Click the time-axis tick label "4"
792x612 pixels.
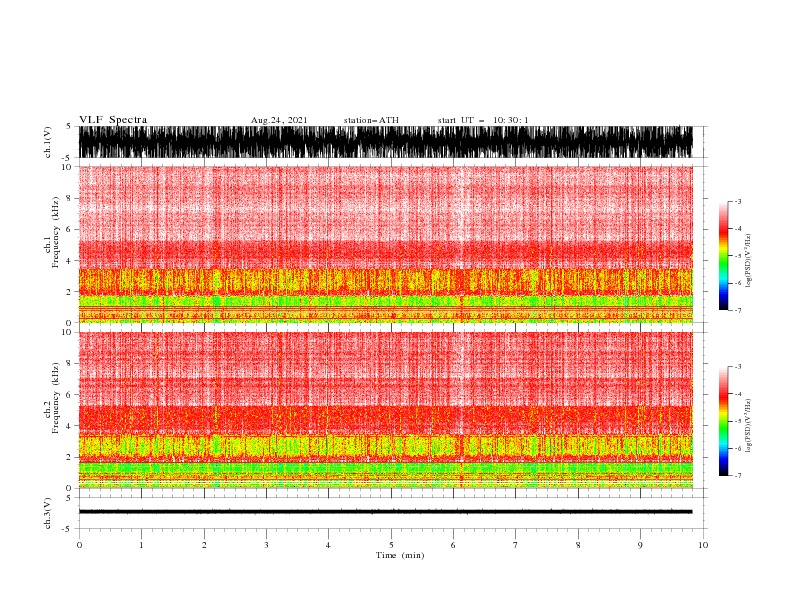[x=328, y=545]
